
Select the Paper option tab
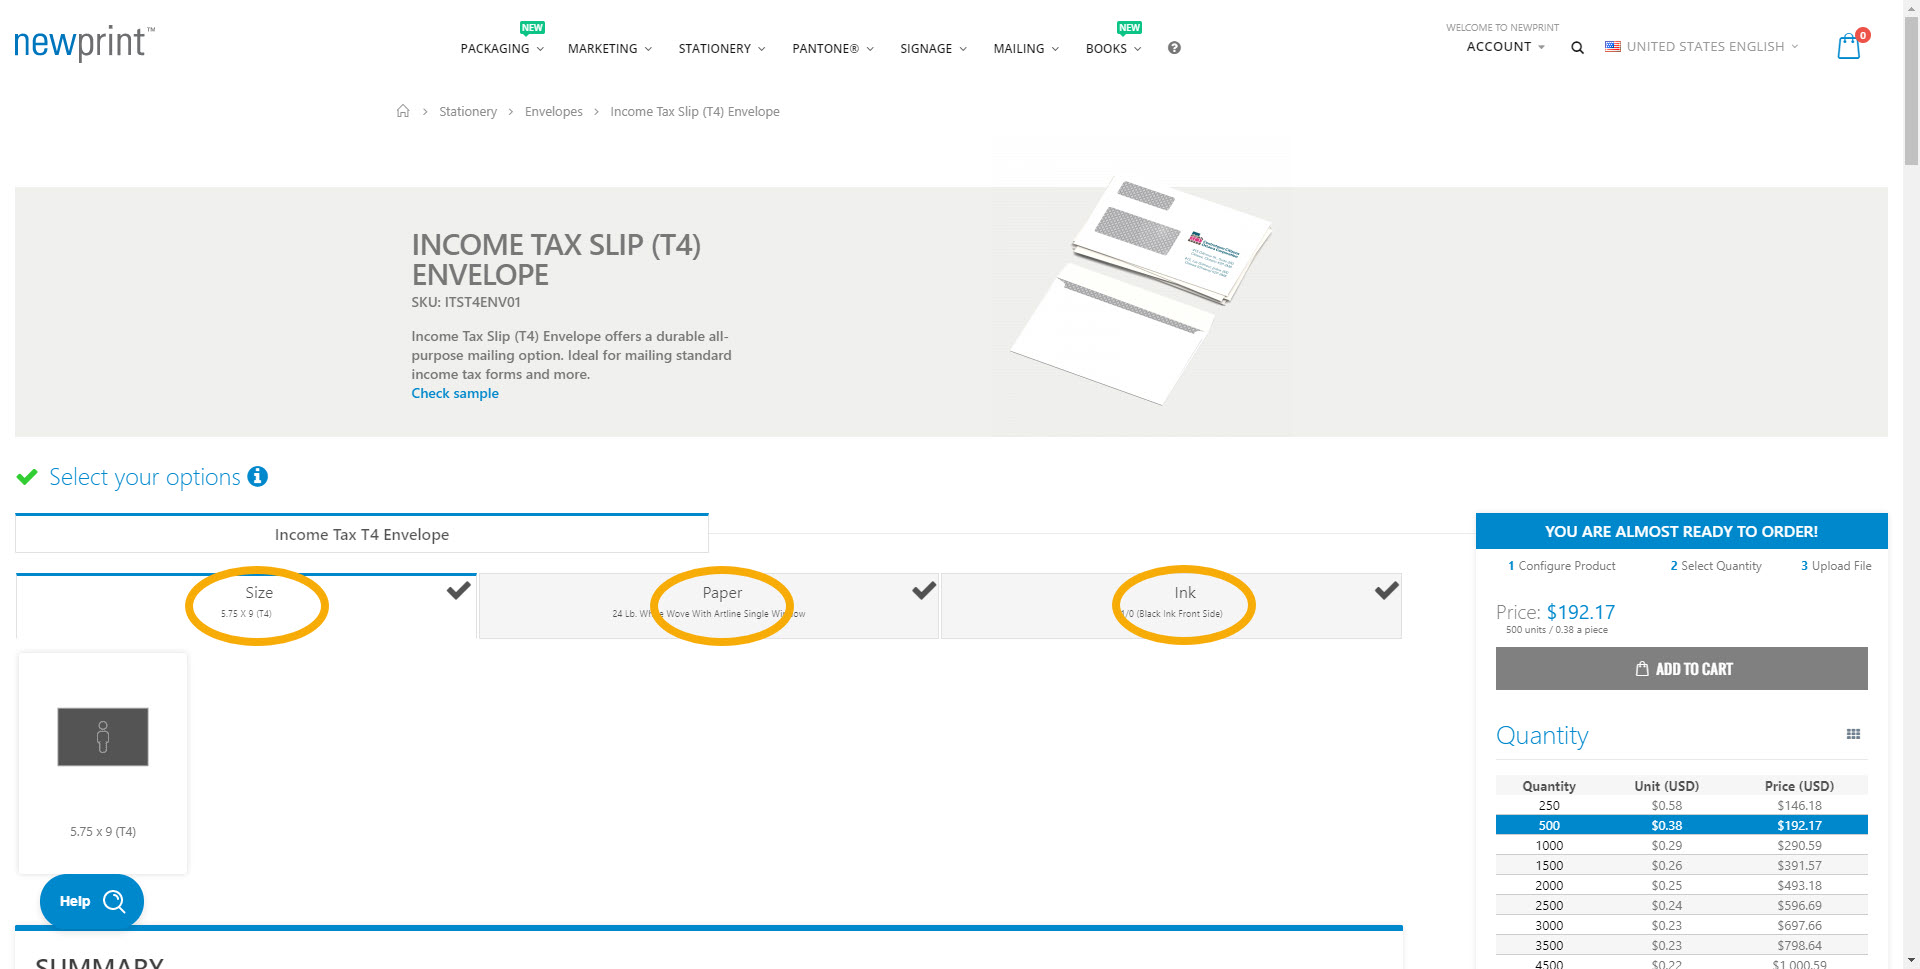tap(708, 606)
